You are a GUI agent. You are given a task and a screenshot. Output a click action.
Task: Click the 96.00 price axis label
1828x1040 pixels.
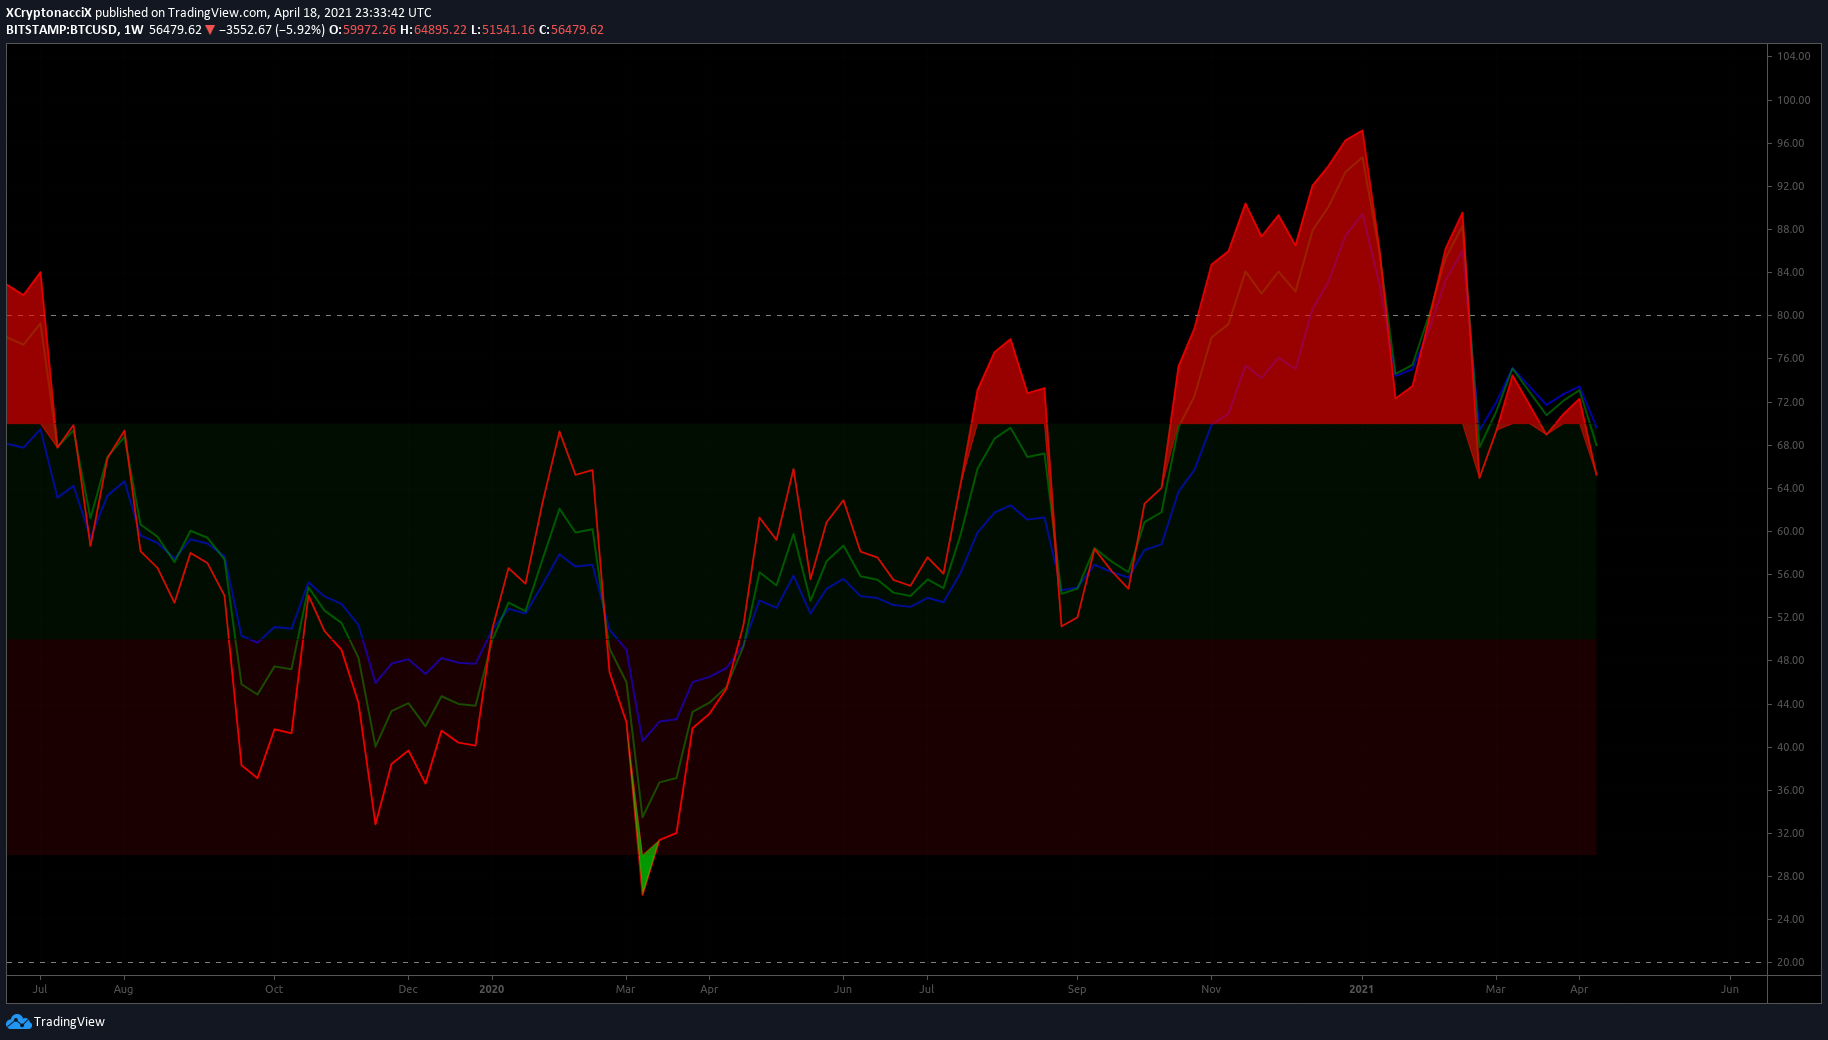pyautogui.click(x=1790, y=143)
